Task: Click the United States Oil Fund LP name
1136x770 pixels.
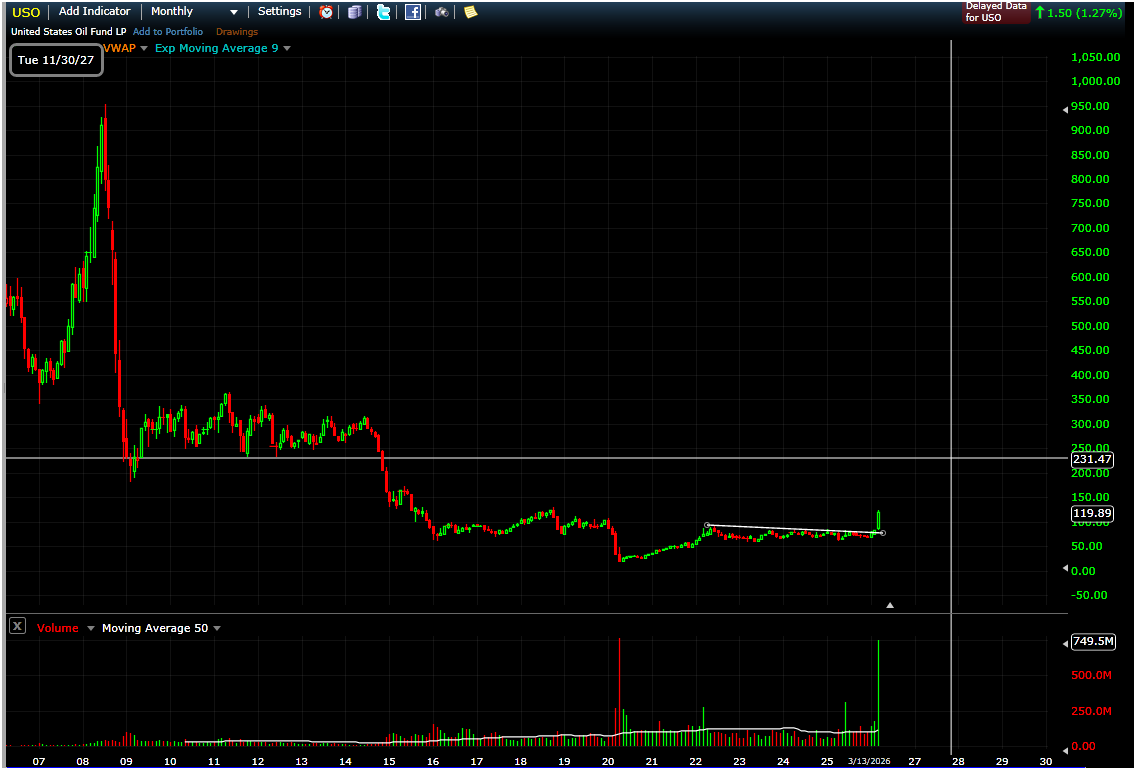Action: pyautogui.click(x=68, y=32)
